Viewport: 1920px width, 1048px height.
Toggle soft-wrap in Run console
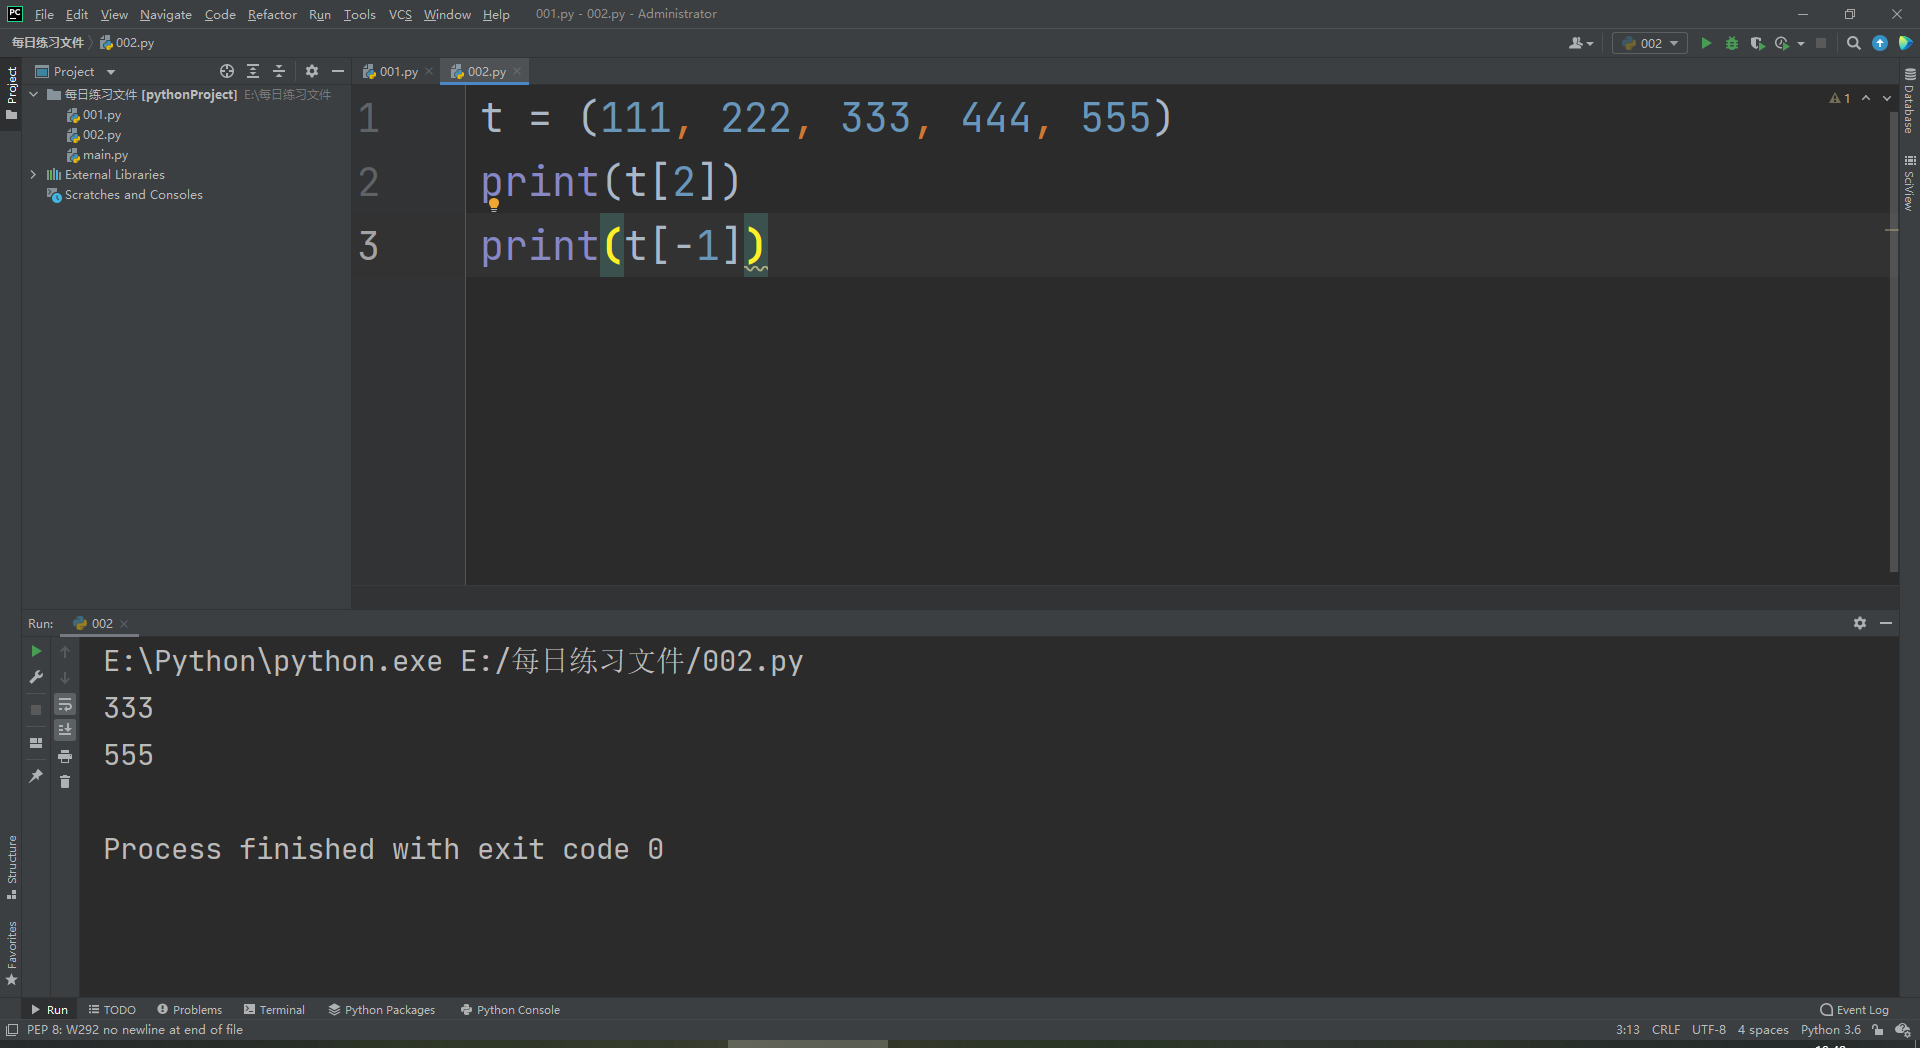(x=65, y=704)
